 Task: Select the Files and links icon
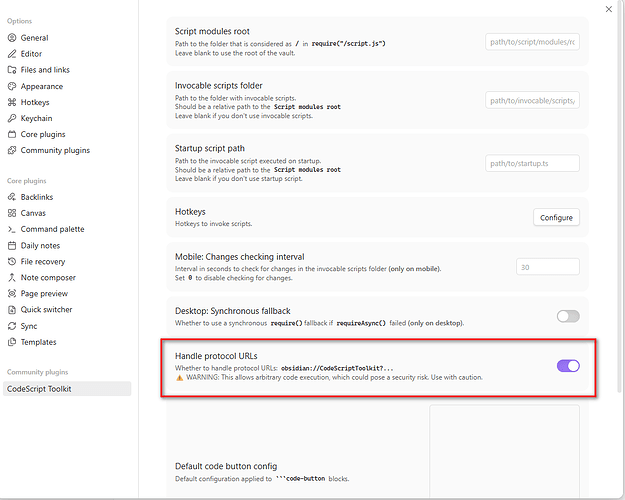click(x=12, y=70)
